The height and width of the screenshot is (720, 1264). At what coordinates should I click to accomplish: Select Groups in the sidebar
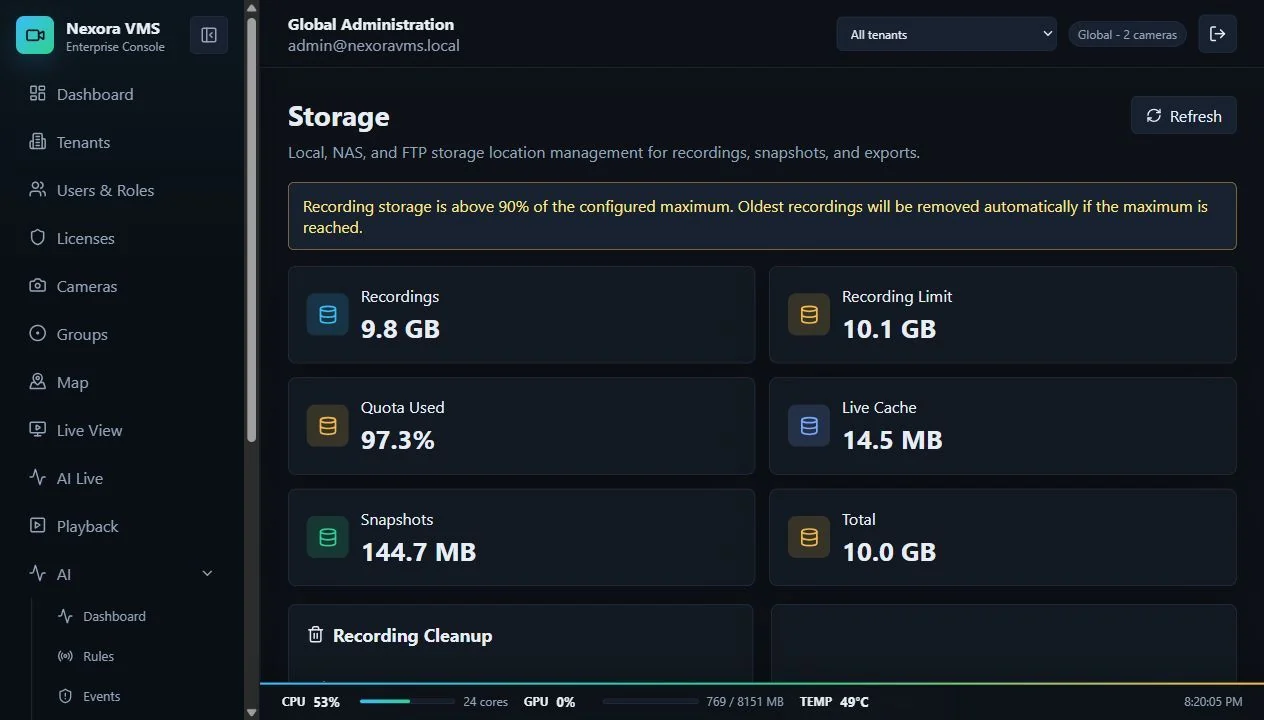122,334
